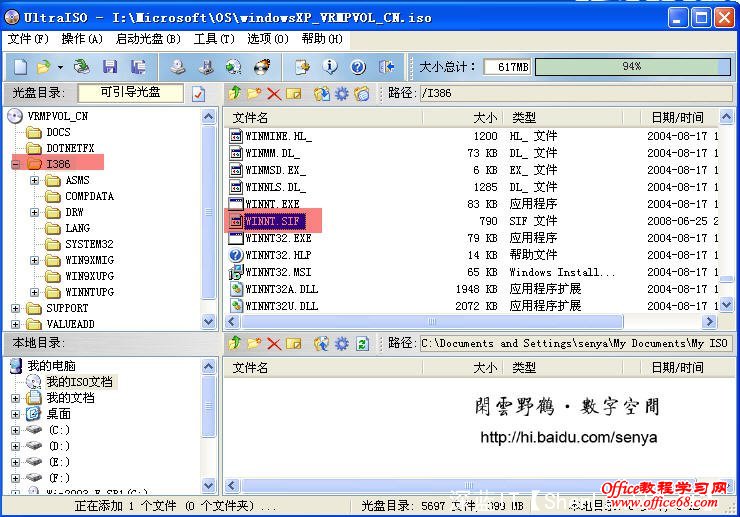The height and width of the screenshot is (517, 740).
Task: Collapse the I386 folder node
Action: point(16,164)
